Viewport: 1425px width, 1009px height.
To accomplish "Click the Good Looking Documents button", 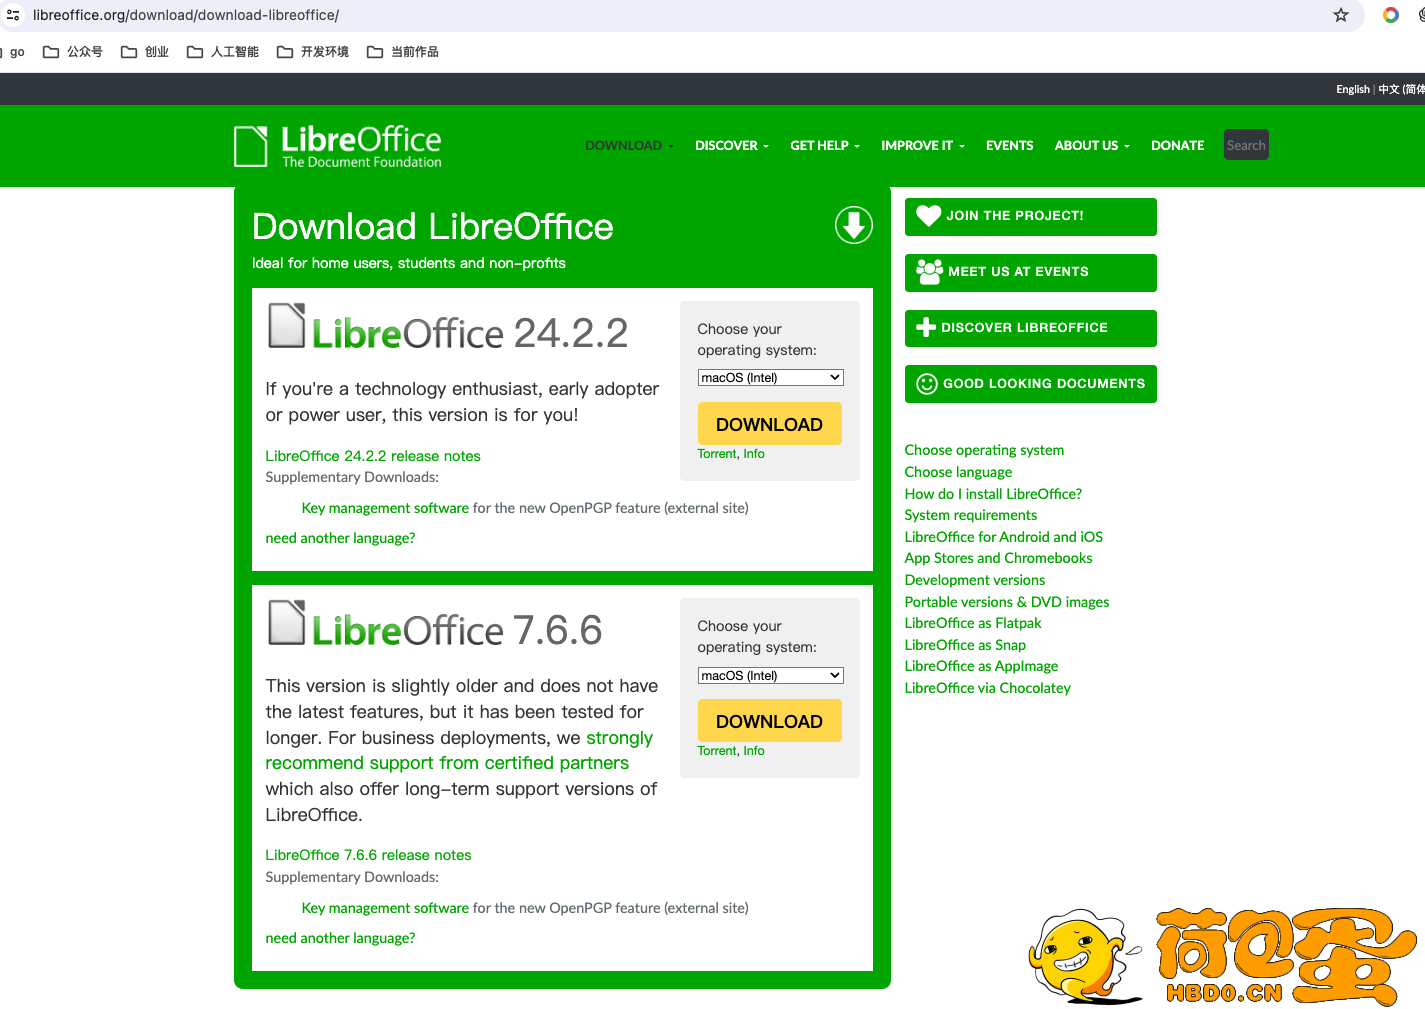I will click(x=1030, y=384).
